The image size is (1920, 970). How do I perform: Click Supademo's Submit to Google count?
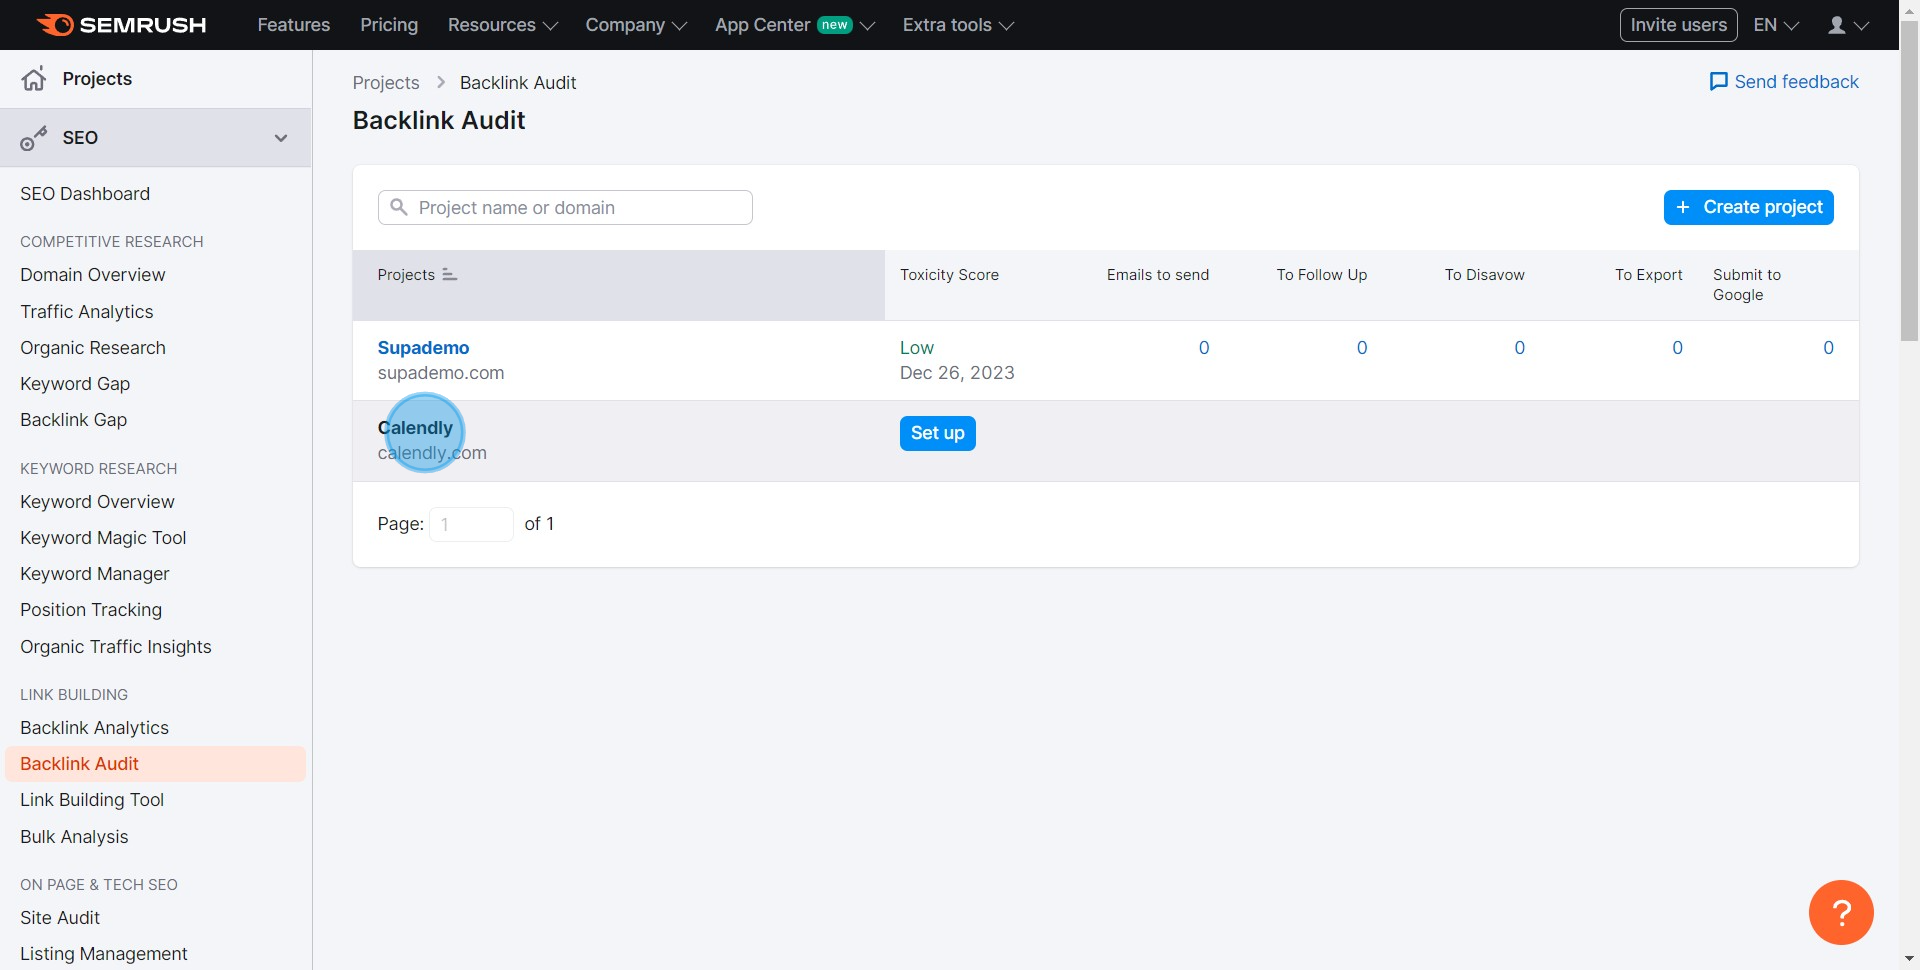coord(1828,348)
